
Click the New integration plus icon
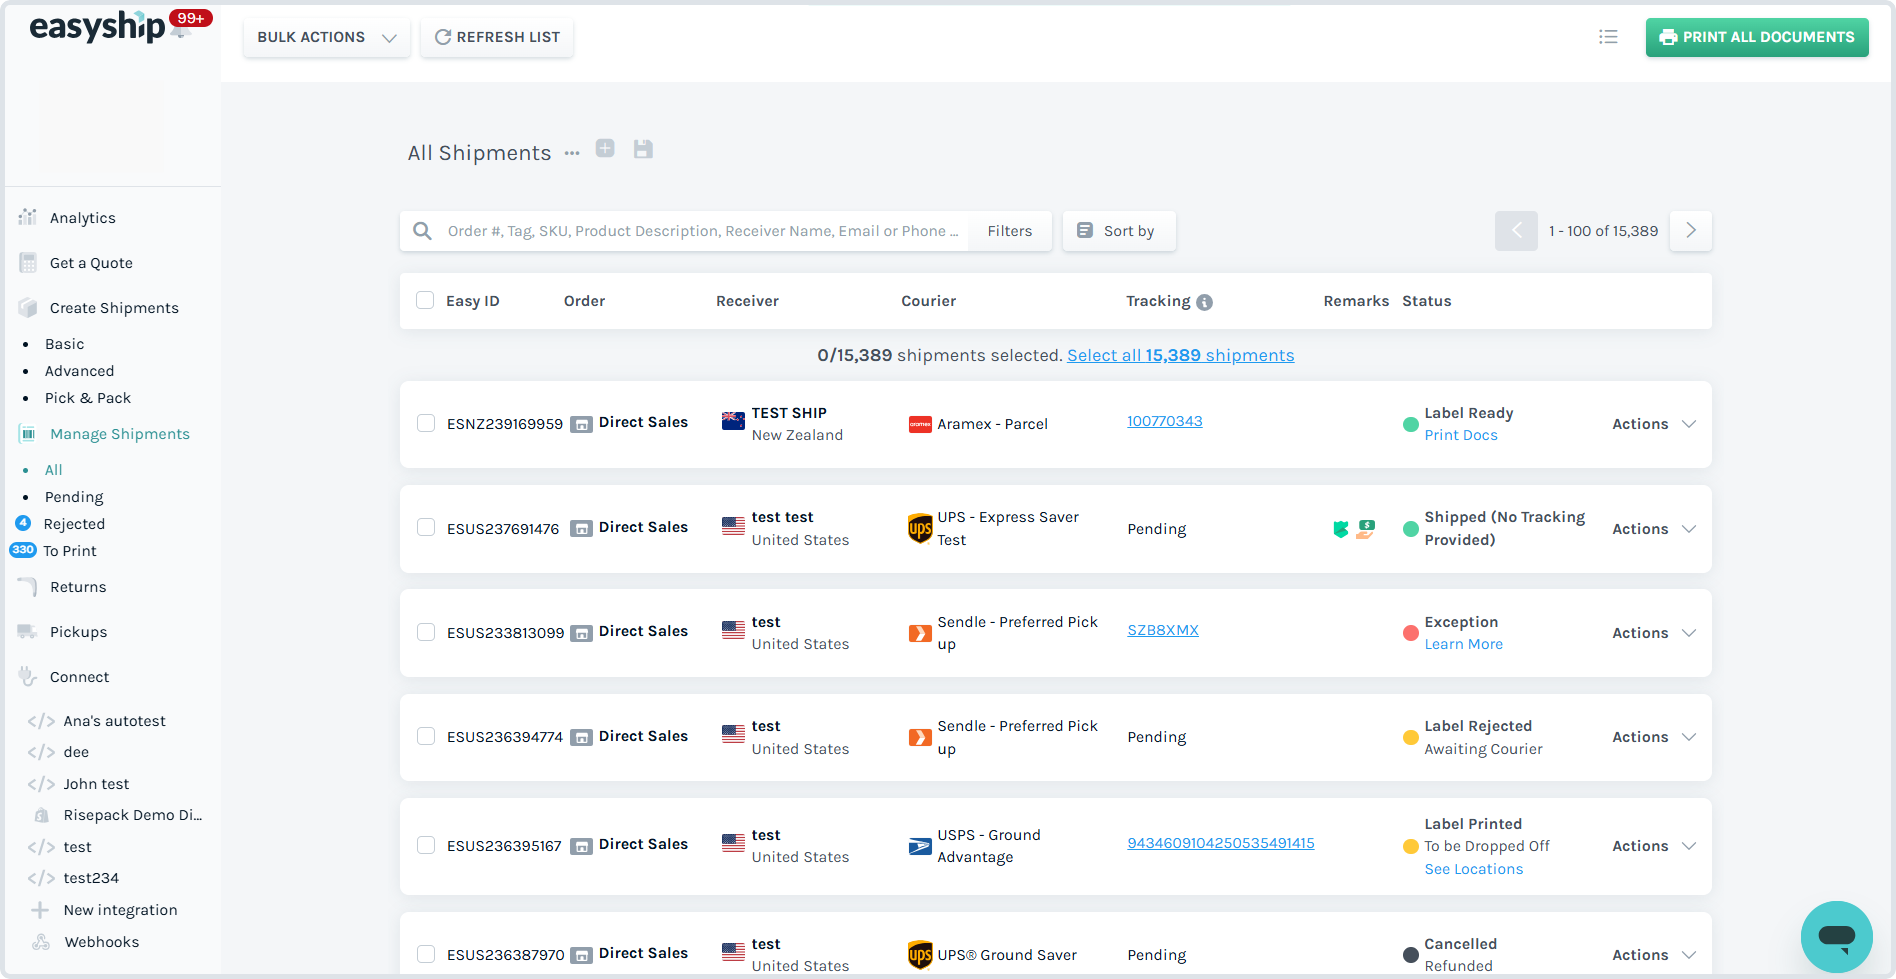pos(40,910)
